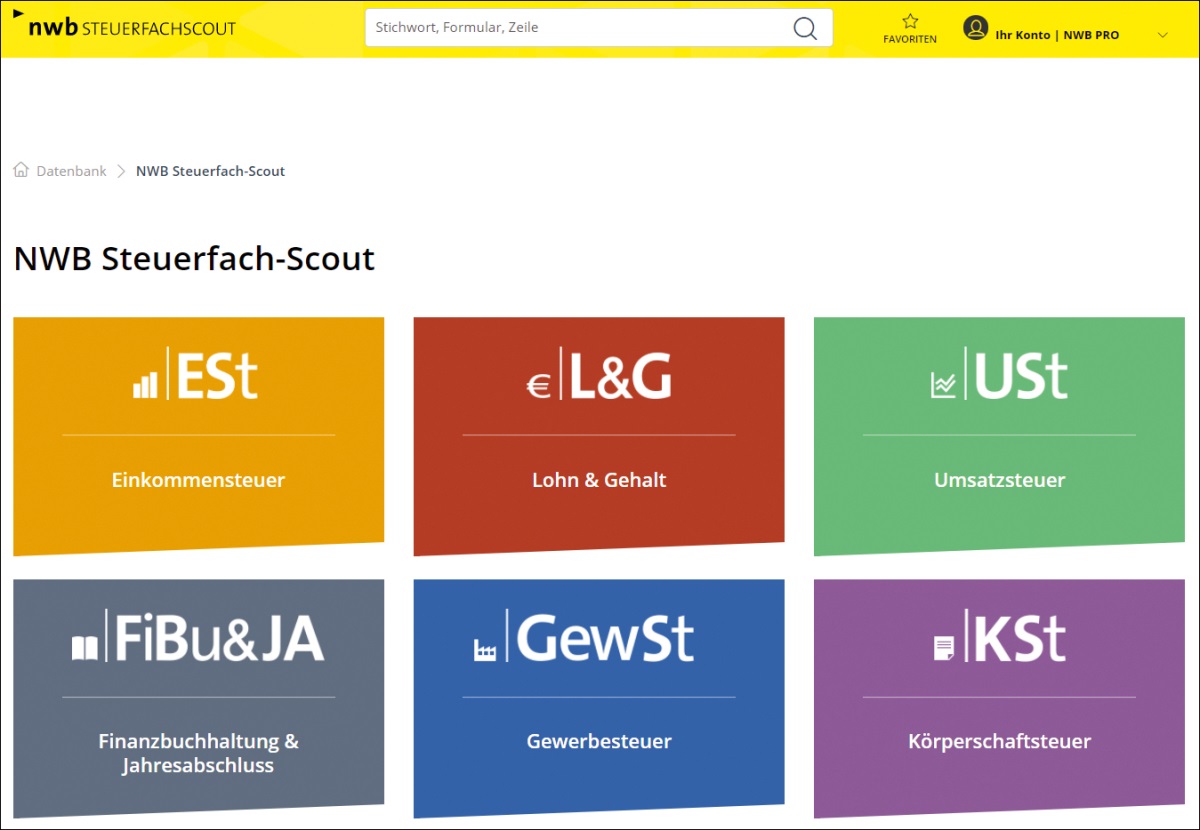The width and height of the screenshot is (1200, 830).
Task: Click the magnifying glass search icon
Action: click(x=805, y=28)
